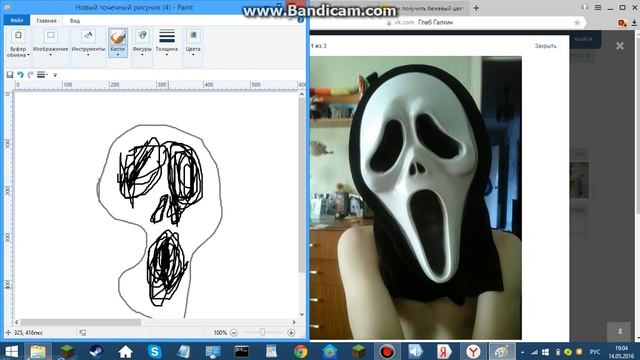Screen dimensions: 640x360
Task: Click the Scream mask photo in viewer
Action: [416, 198]
